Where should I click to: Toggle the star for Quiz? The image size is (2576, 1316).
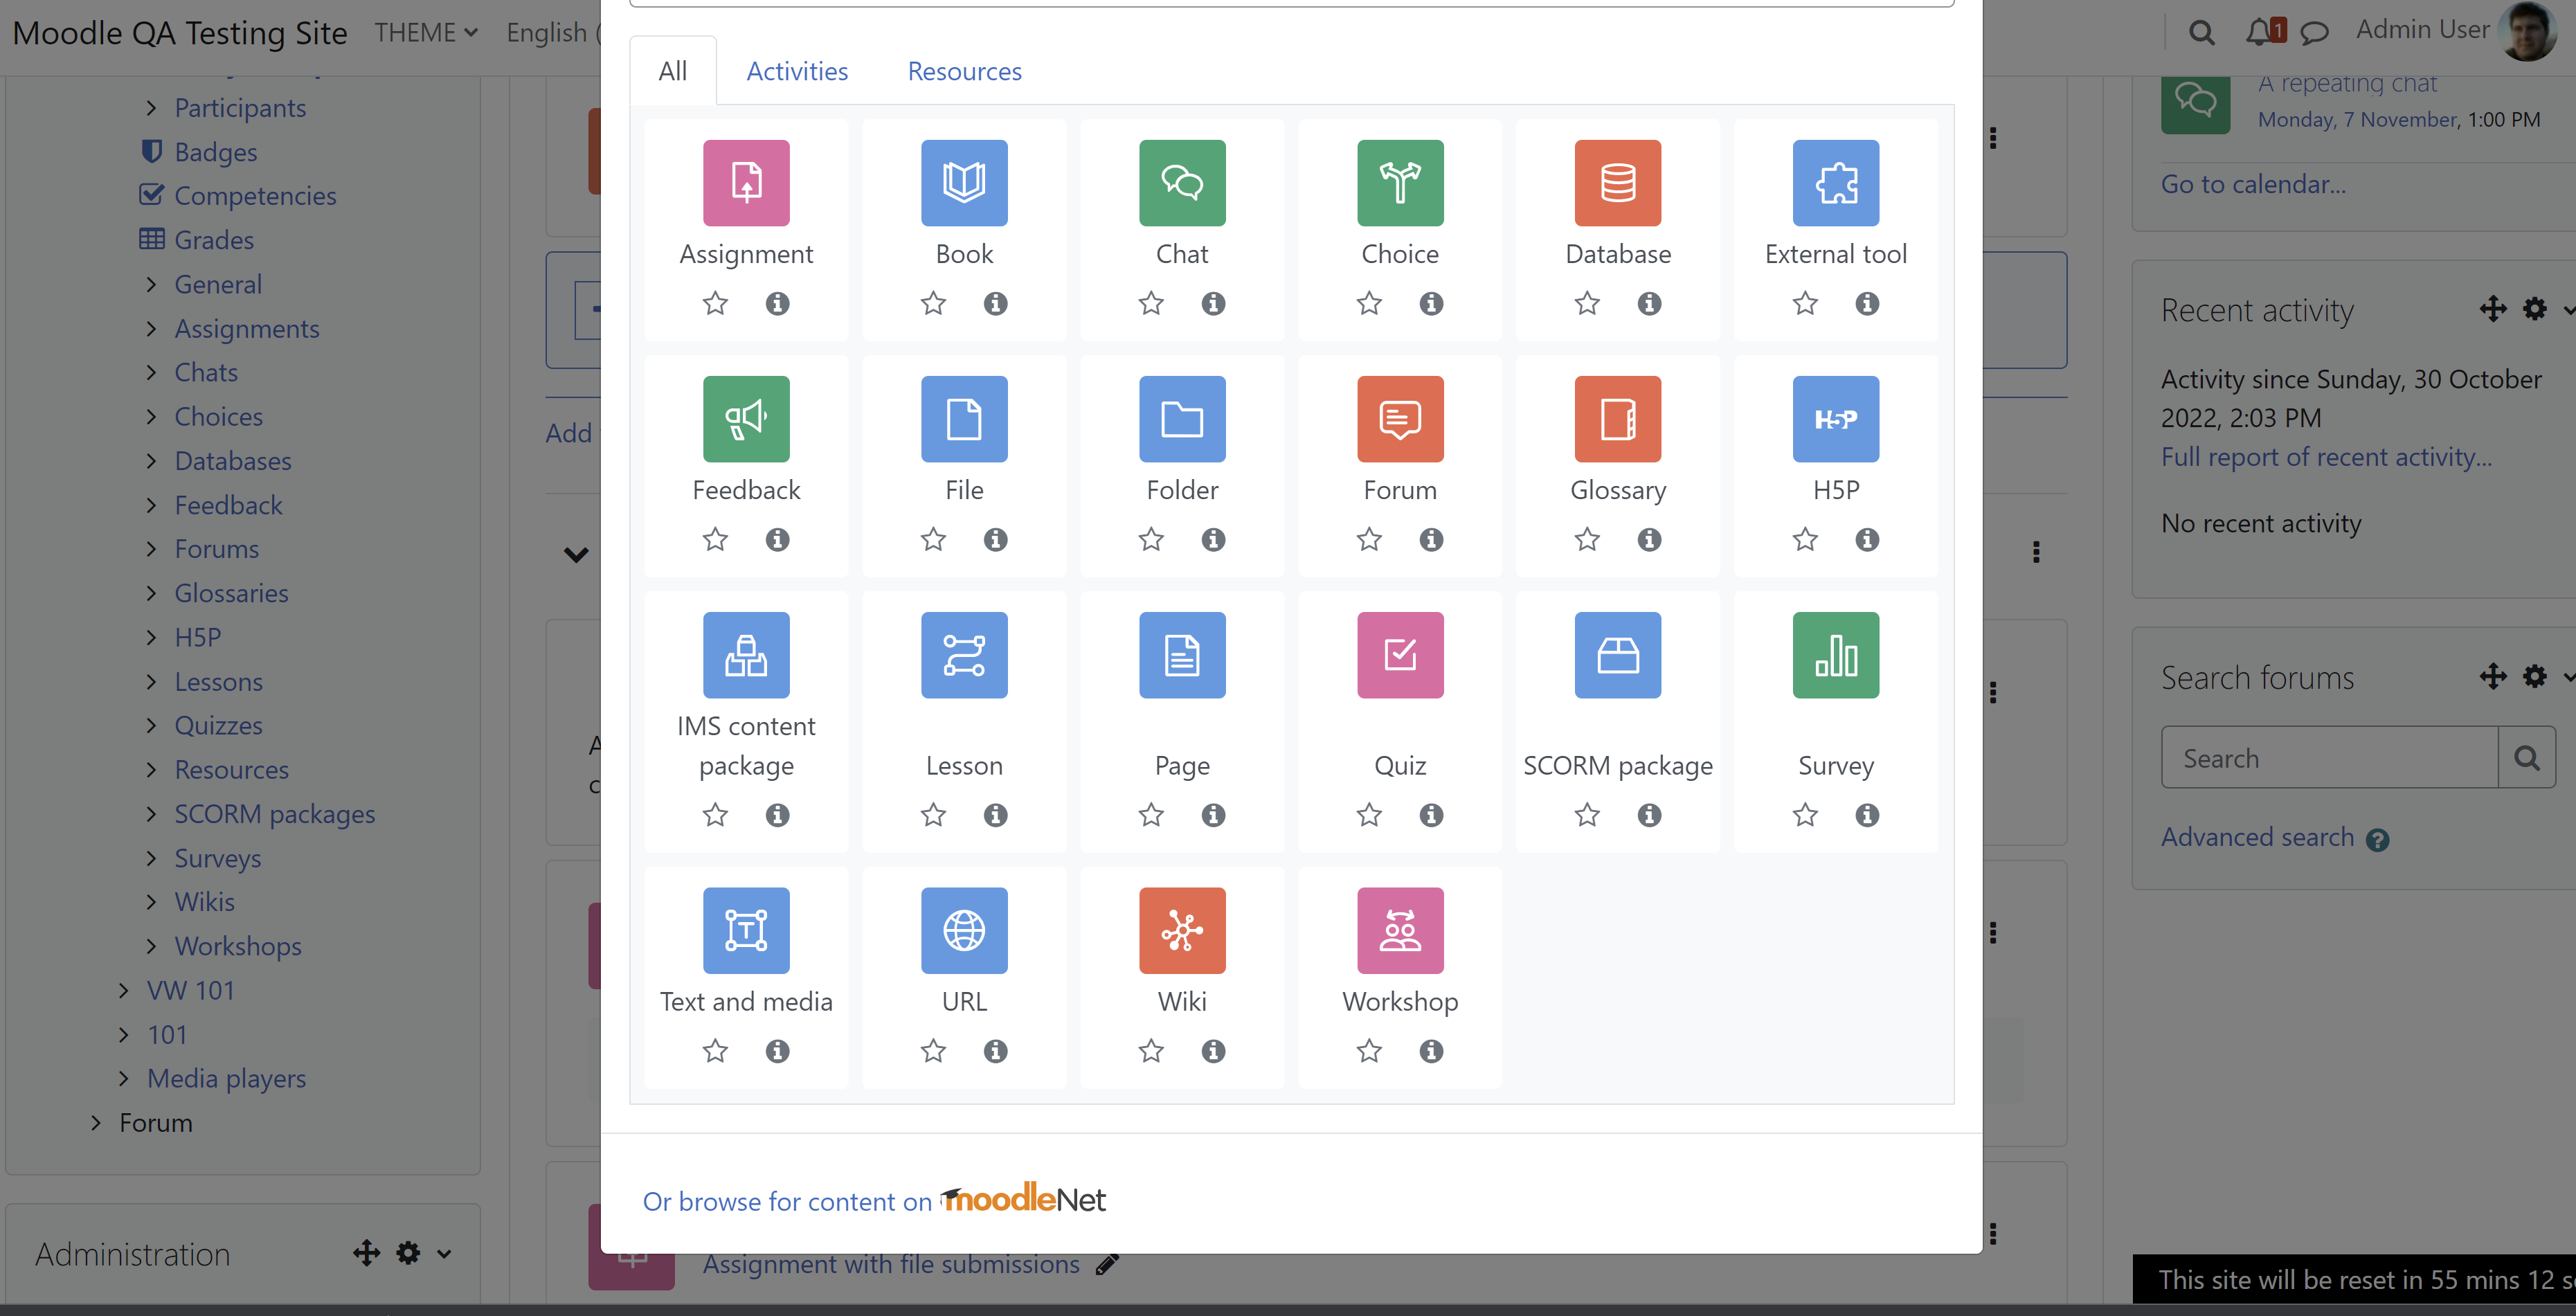[1369, 815]
